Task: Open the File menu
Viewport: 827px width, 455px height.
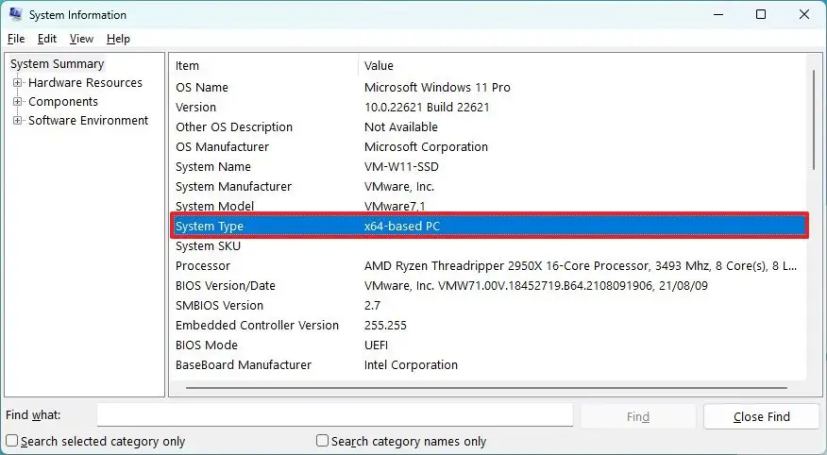Action: point(16,38)
